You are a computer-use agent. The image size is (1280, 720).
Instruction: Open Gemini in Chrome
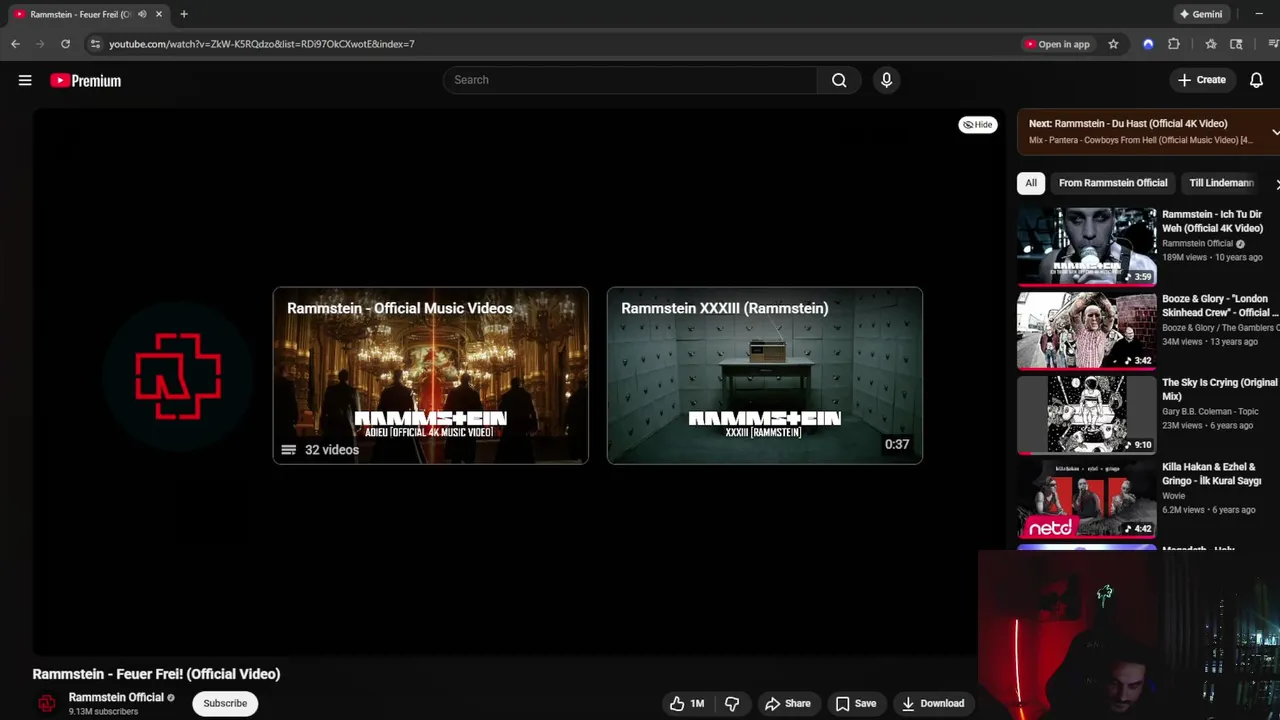tap(1201, 14)
